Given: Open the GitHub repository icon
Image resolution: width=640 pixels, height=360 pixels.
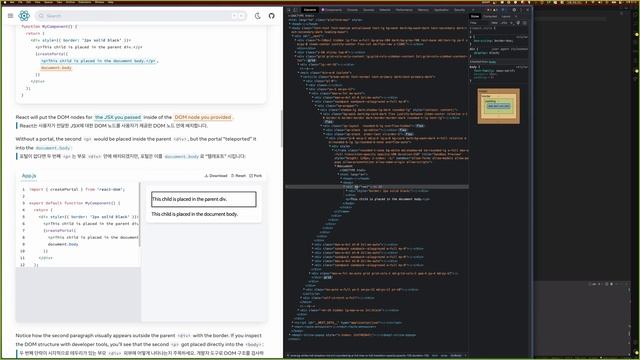Looking at the screenshot, I should (271, 16).
